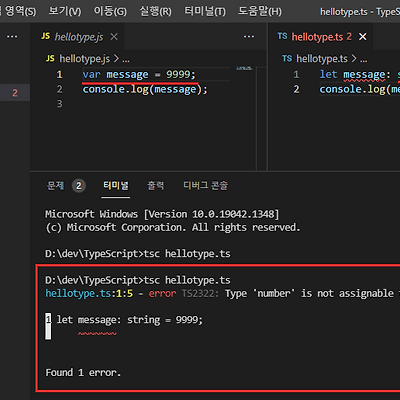Click line number 1 in hellotype.js
400x400 pixels.
coord(59,74)
